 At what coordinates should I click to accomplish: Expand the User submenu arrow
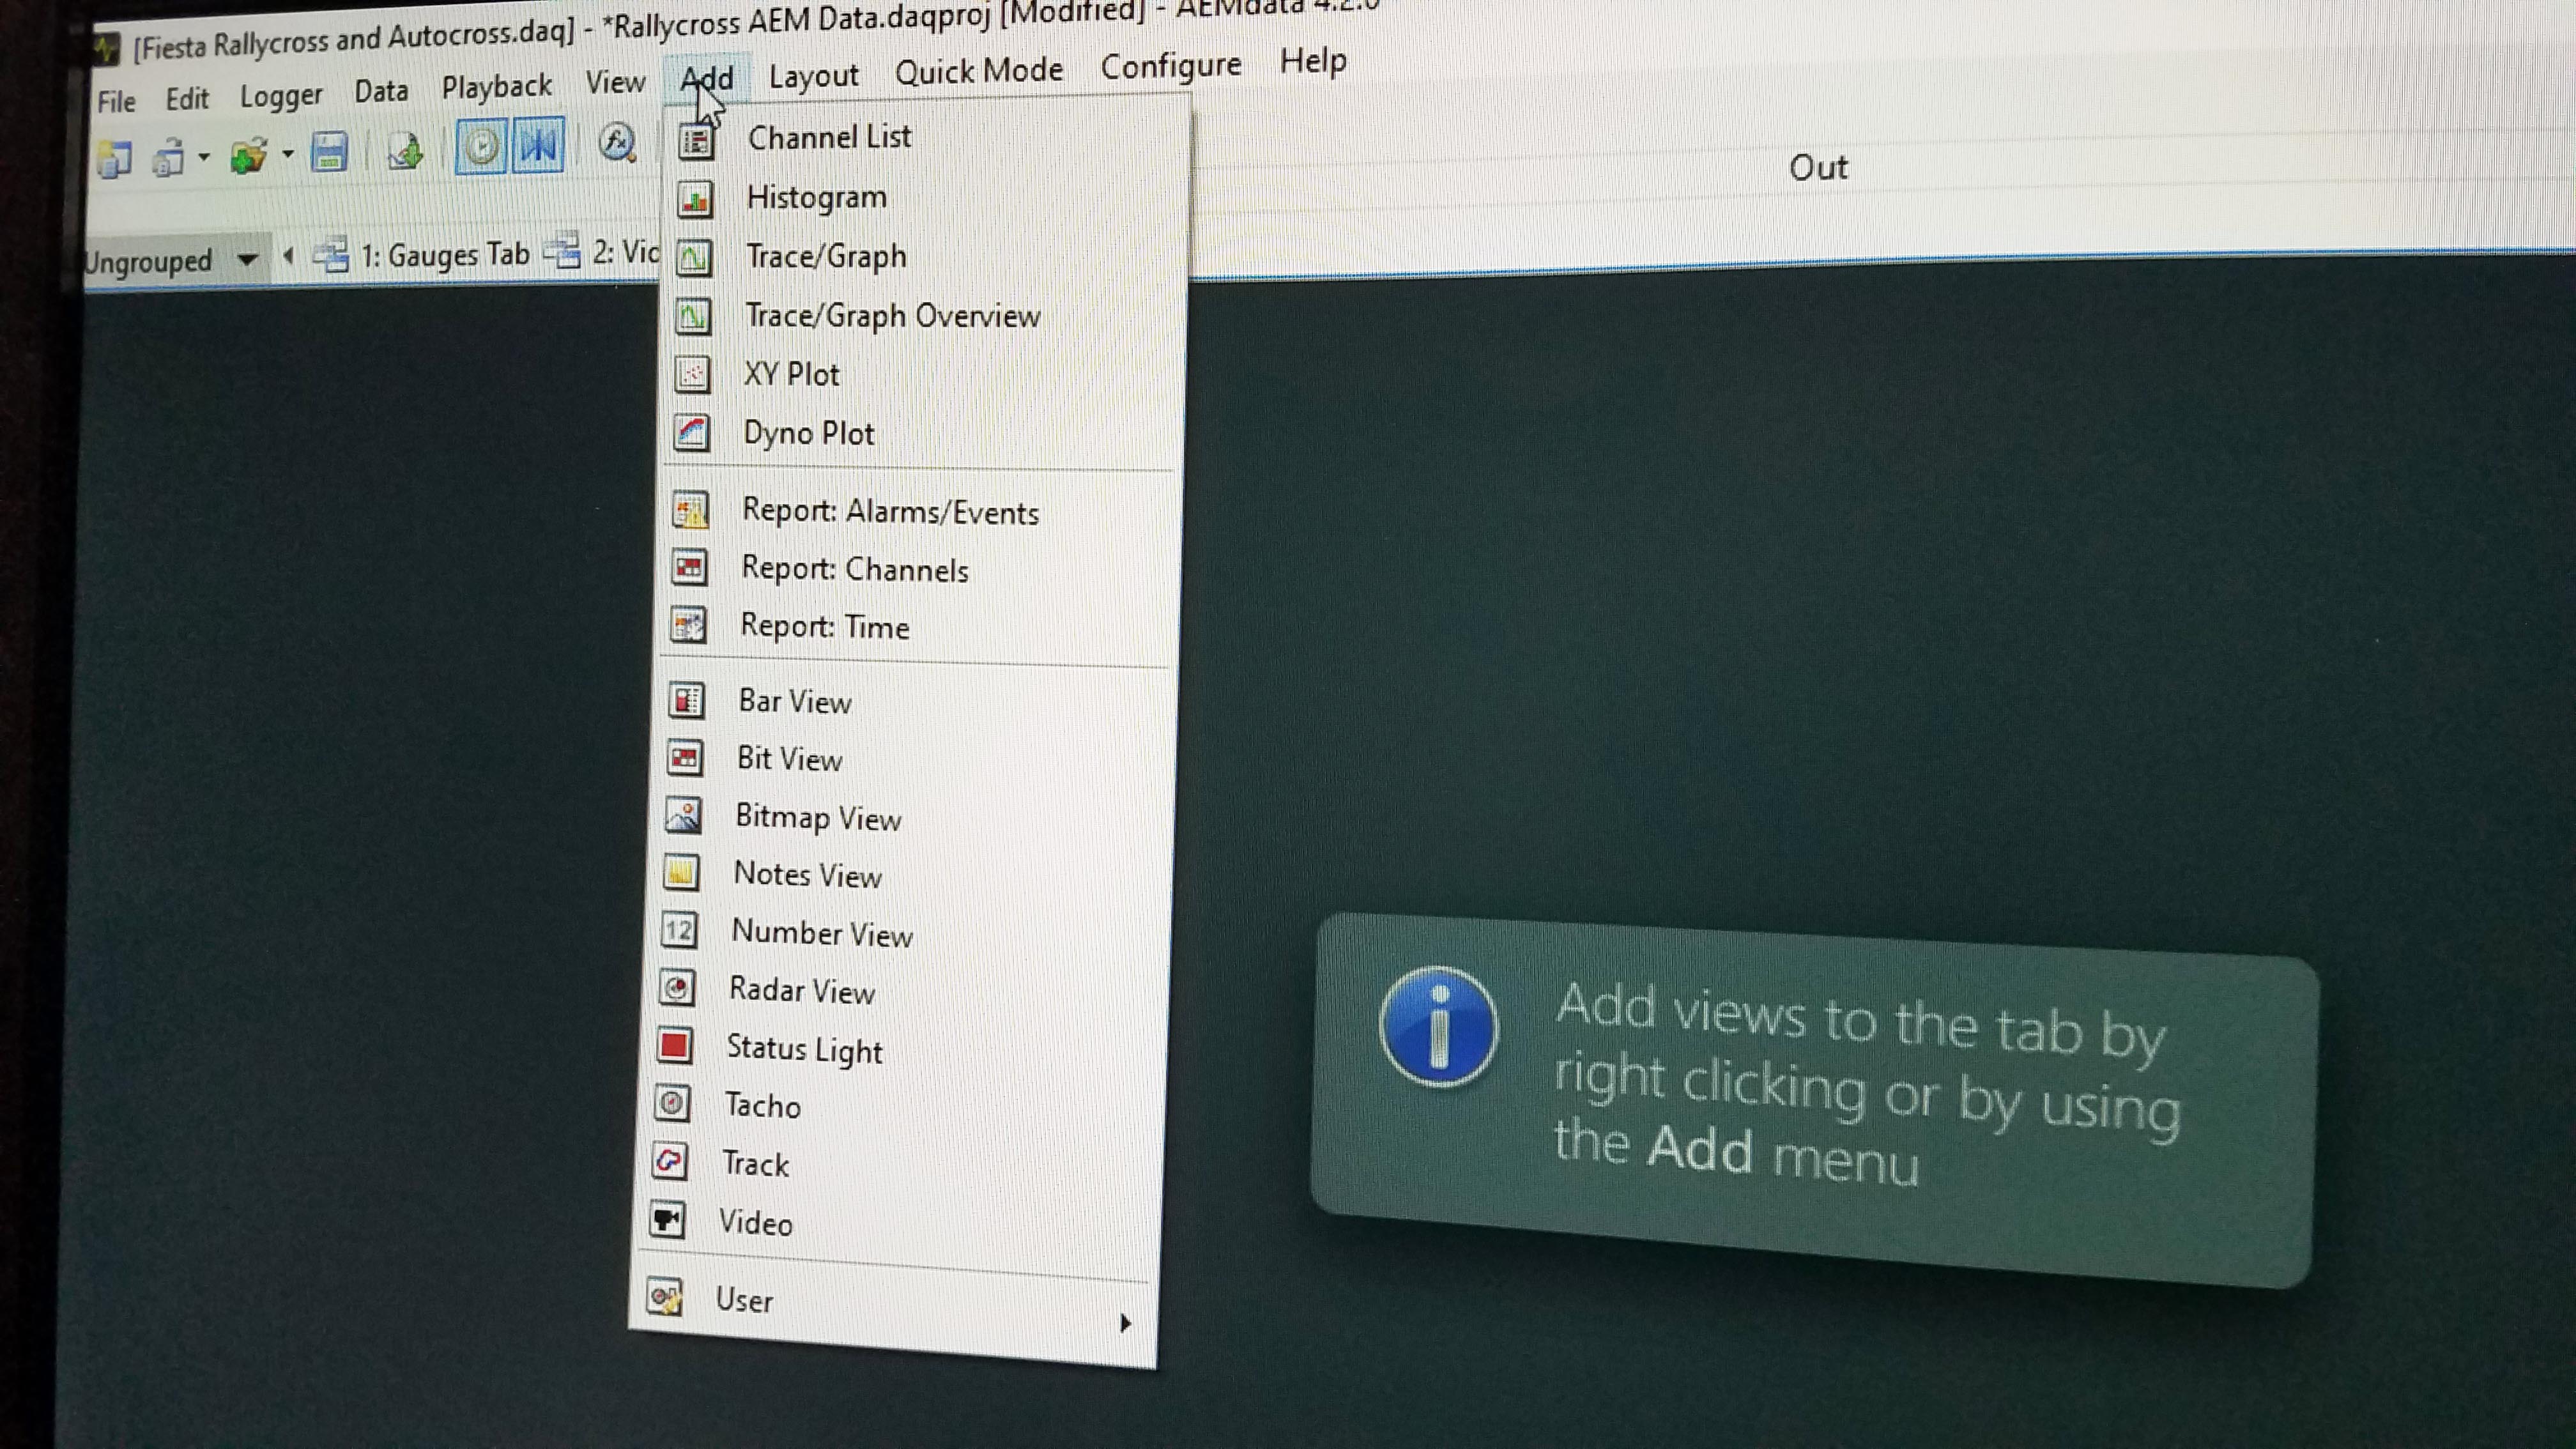[1126, 1323]
